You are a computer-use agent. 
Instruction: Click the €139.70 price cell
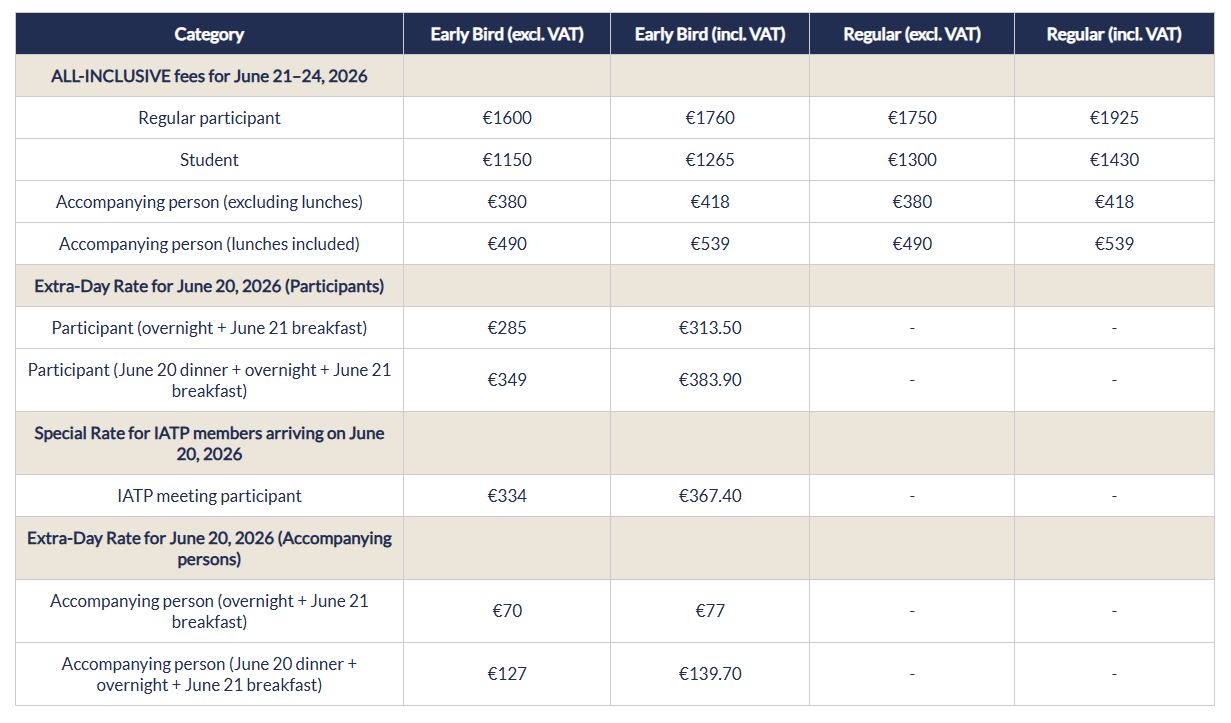710,674
